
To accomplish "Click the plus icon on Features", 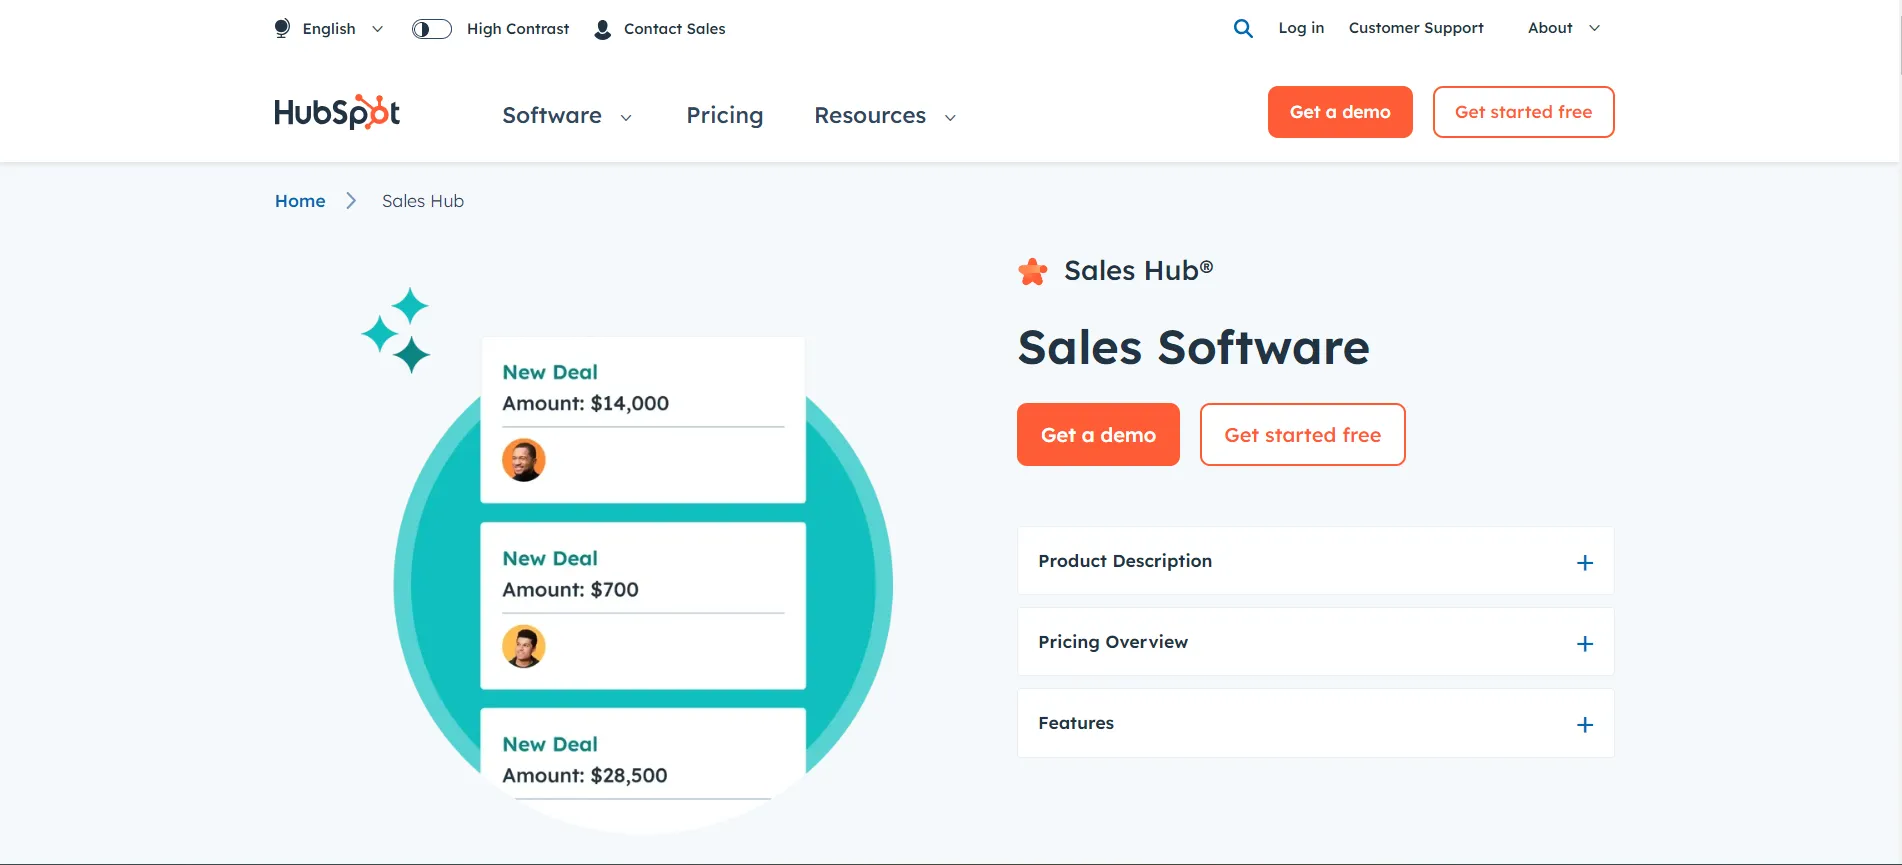I will pos(1585,725).
